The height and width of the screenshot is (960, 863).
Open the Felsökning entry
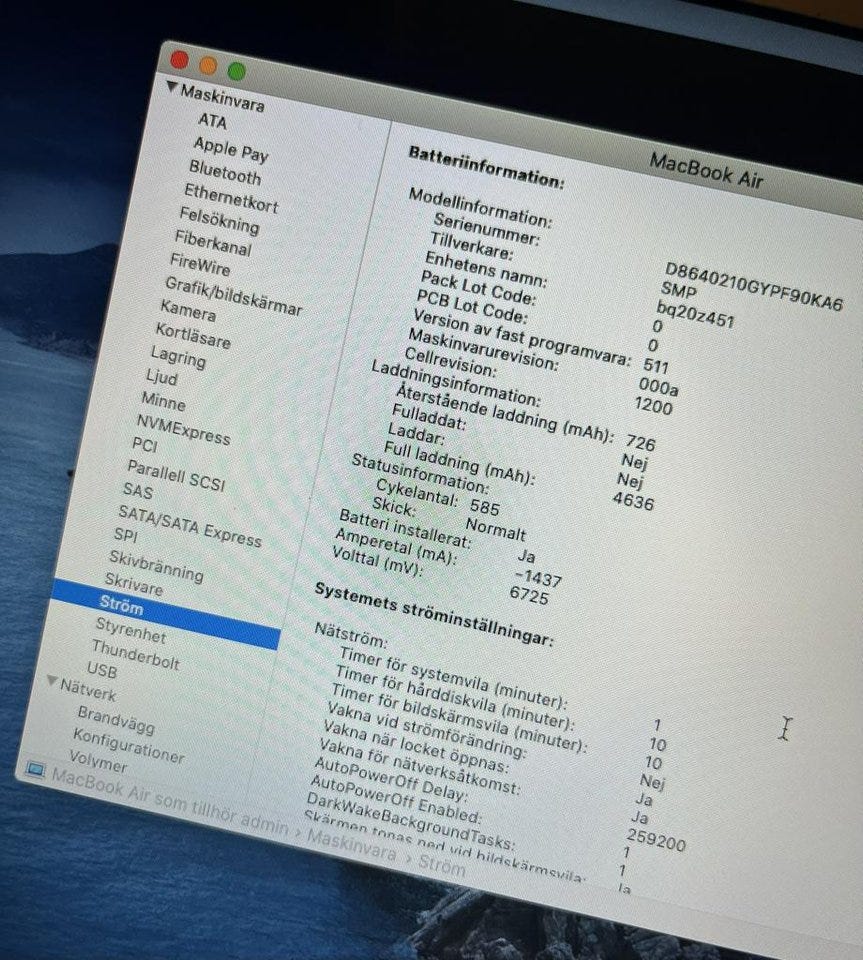[x=219, y=220]
